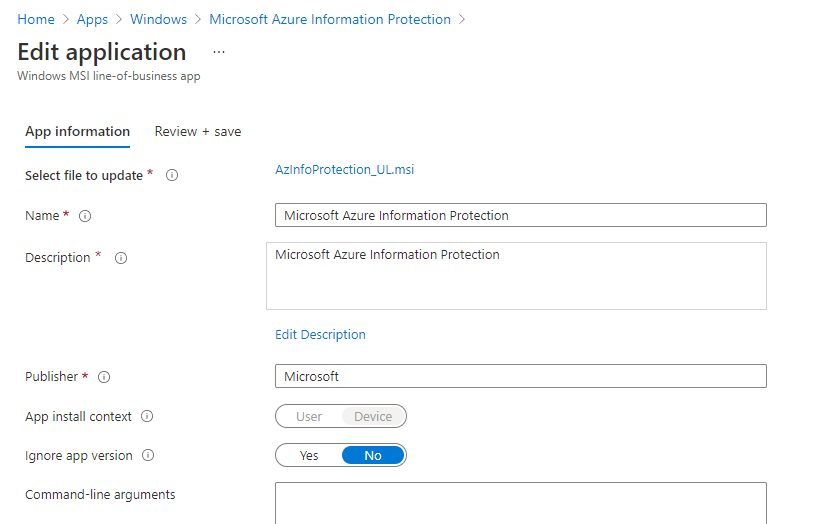
Task: Click info icon beside Publisher label
Action: coord(104,377)
